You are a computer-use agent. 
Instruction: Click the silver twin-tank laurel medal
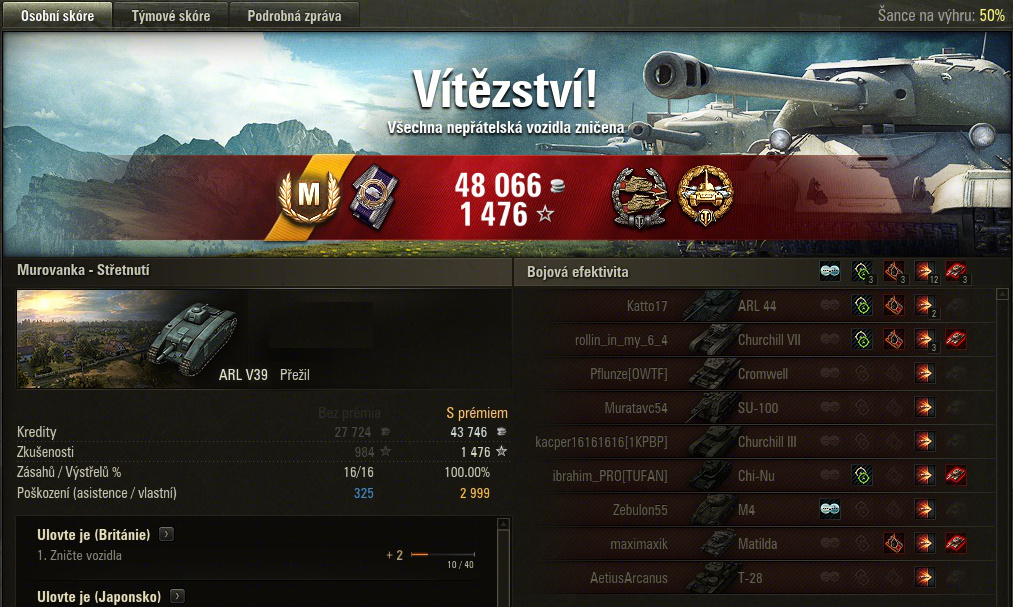point(640,197)
